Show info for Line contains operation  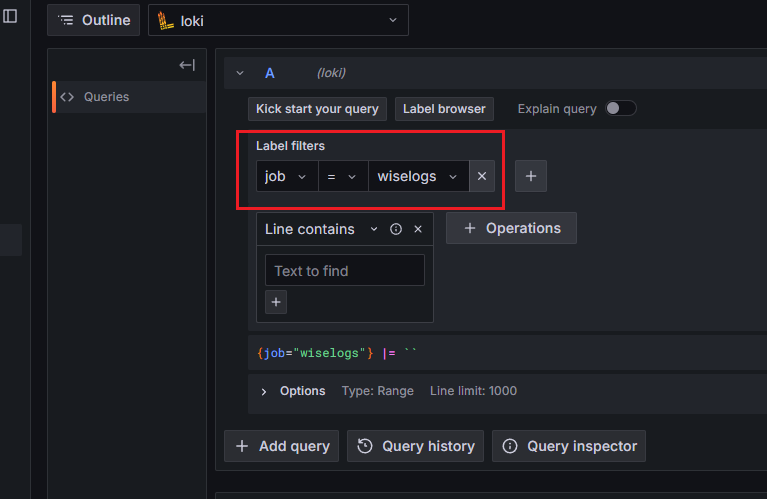tap(396, 229)
